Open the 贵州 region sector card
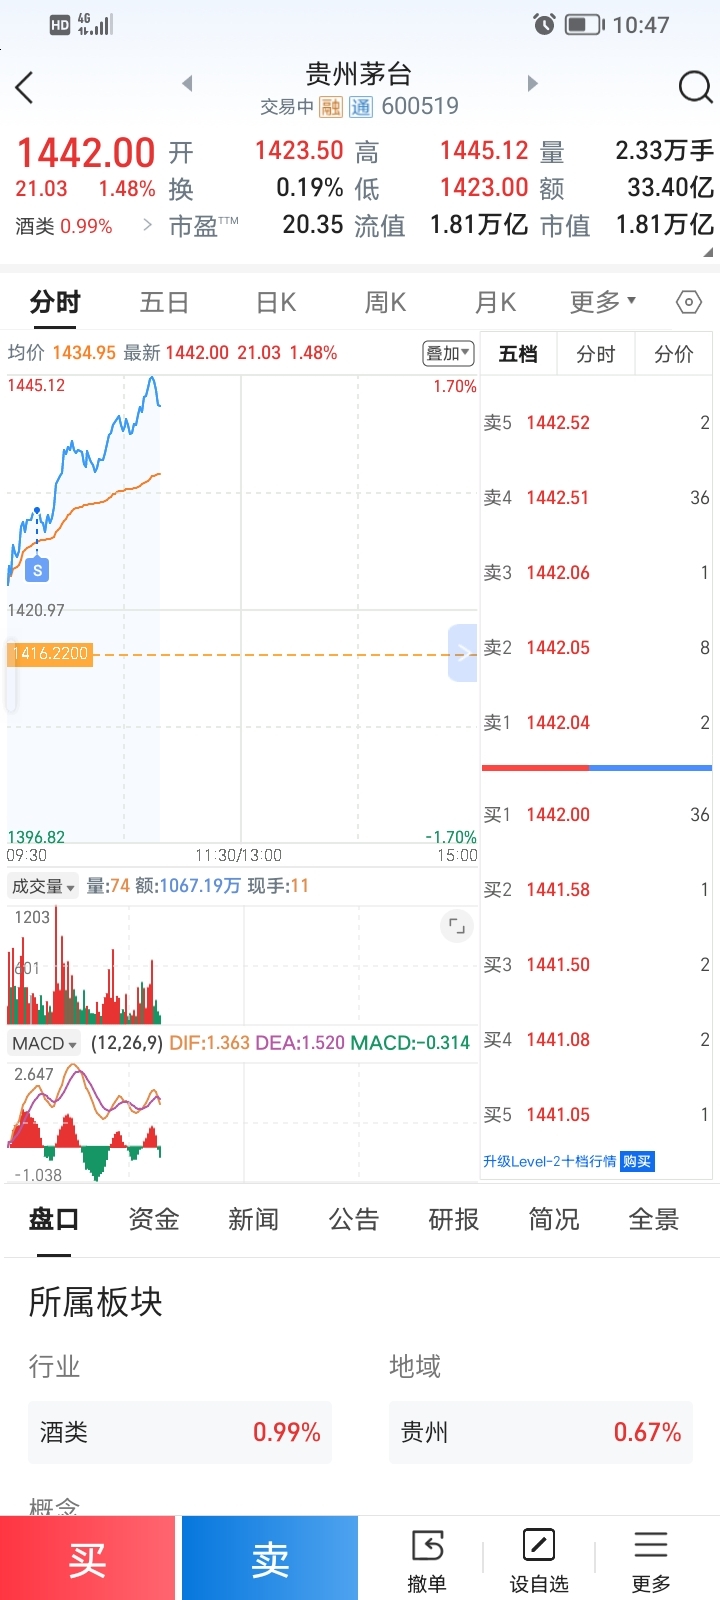Screen dimensions: 720x1600 click(541, 1433)
